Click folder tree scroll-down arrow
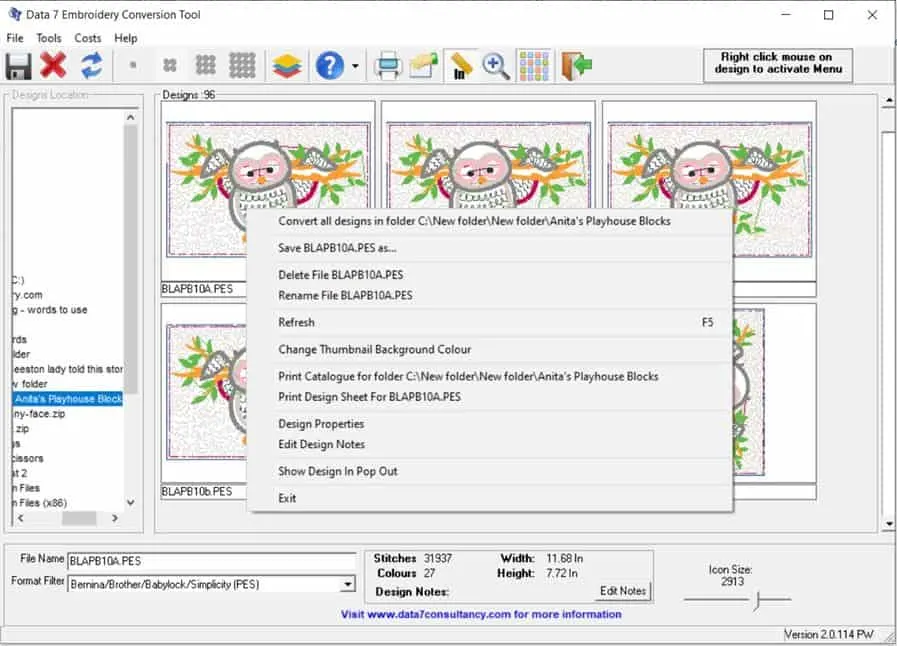897x646 pixels. tap(131, 502)
